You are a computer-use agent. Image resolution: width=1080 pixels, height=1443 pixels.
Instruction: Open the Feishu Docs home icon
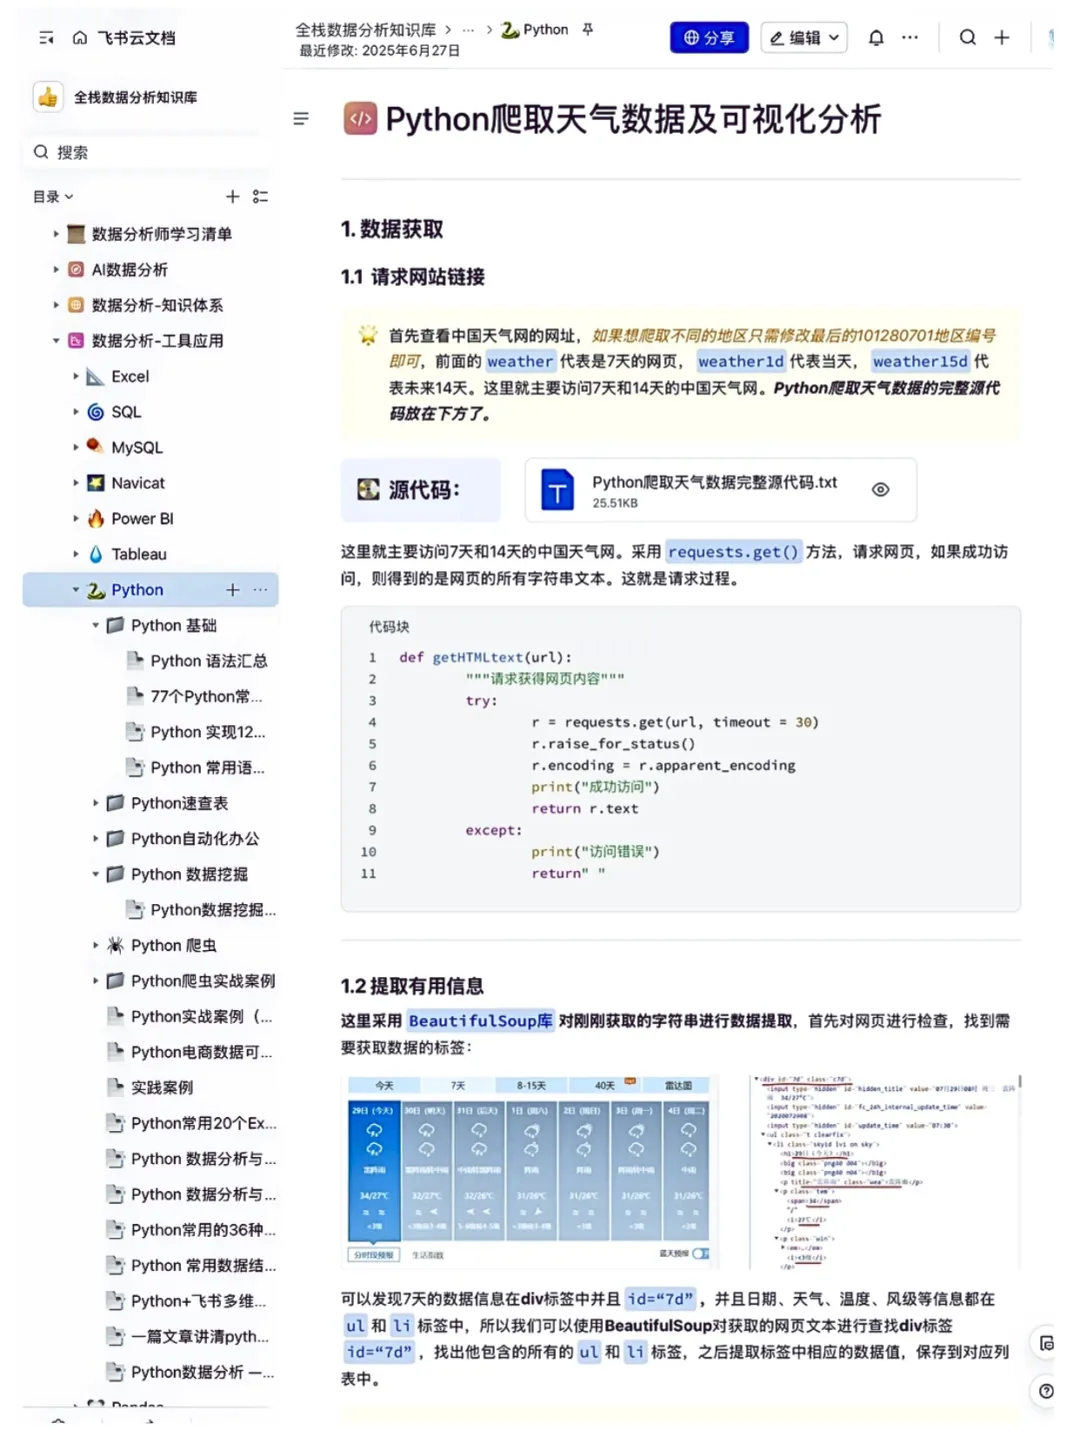coord(80,38)
